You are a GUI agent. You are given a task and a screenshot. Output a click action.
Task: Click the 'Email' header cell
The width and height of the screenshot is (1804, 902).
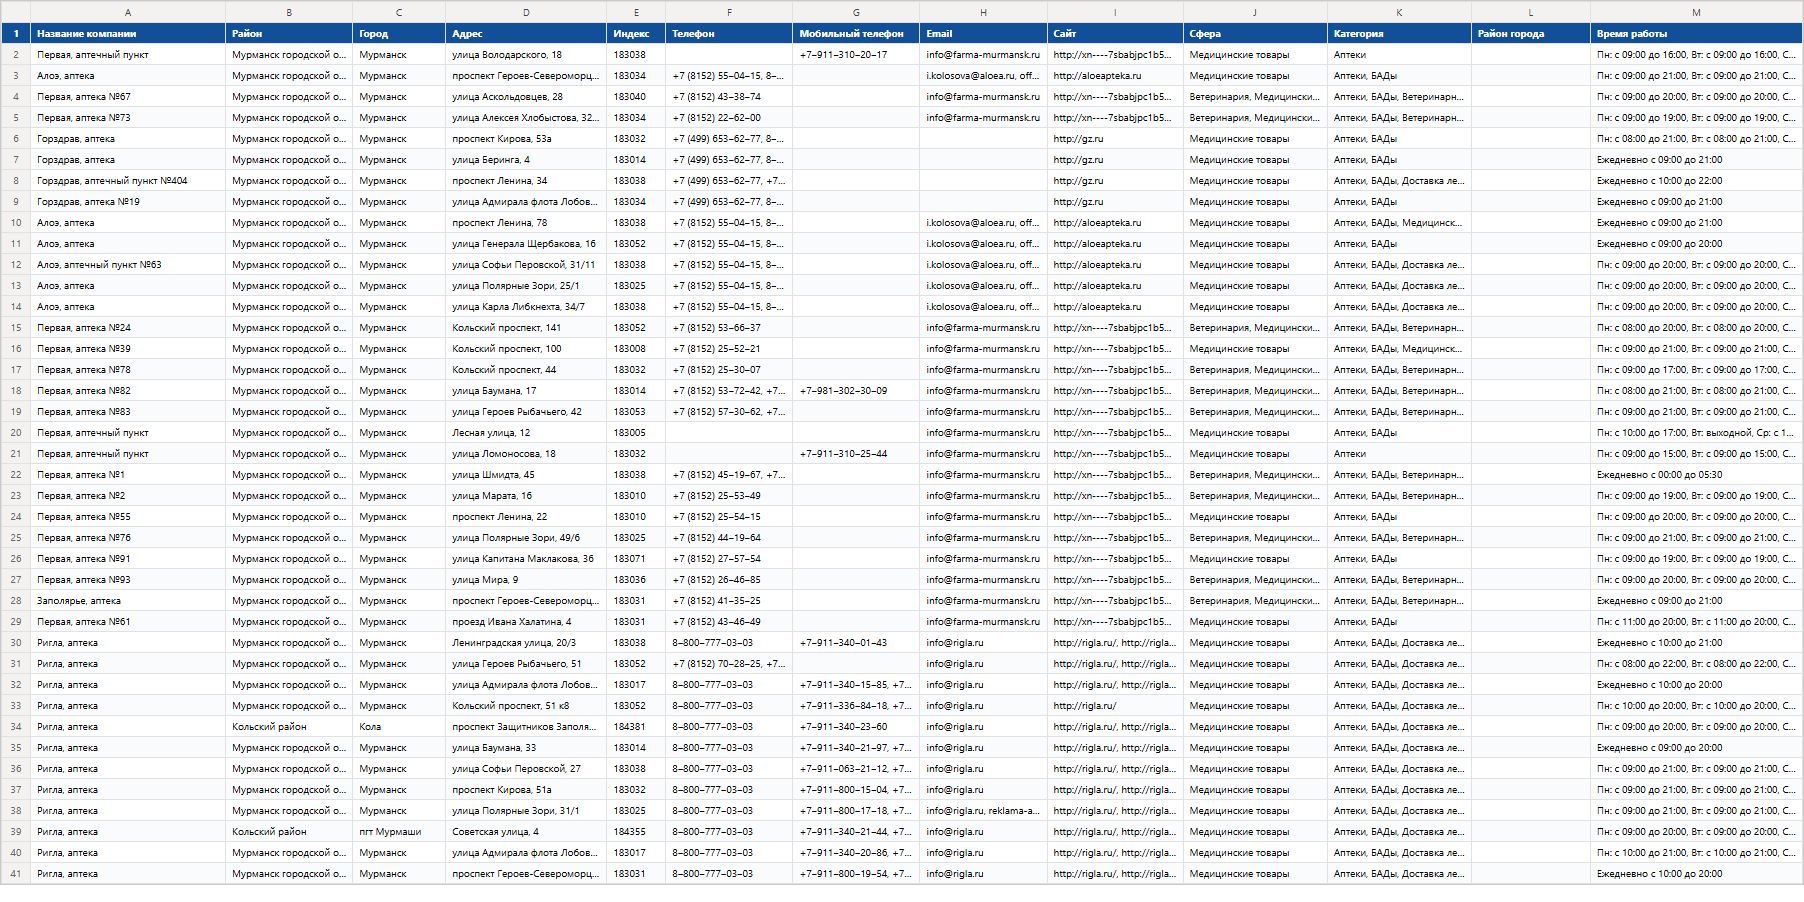coord(983,34)
